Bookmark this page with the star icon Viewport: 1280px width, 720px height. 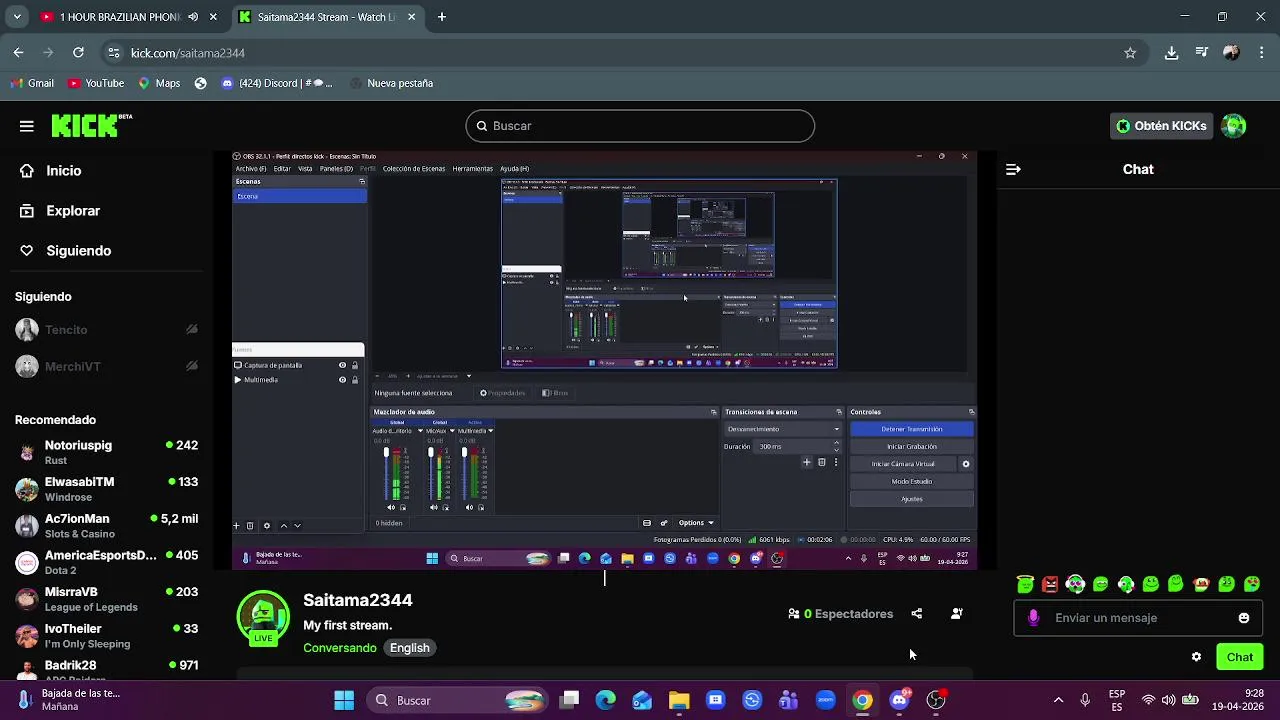[1130, 53]
